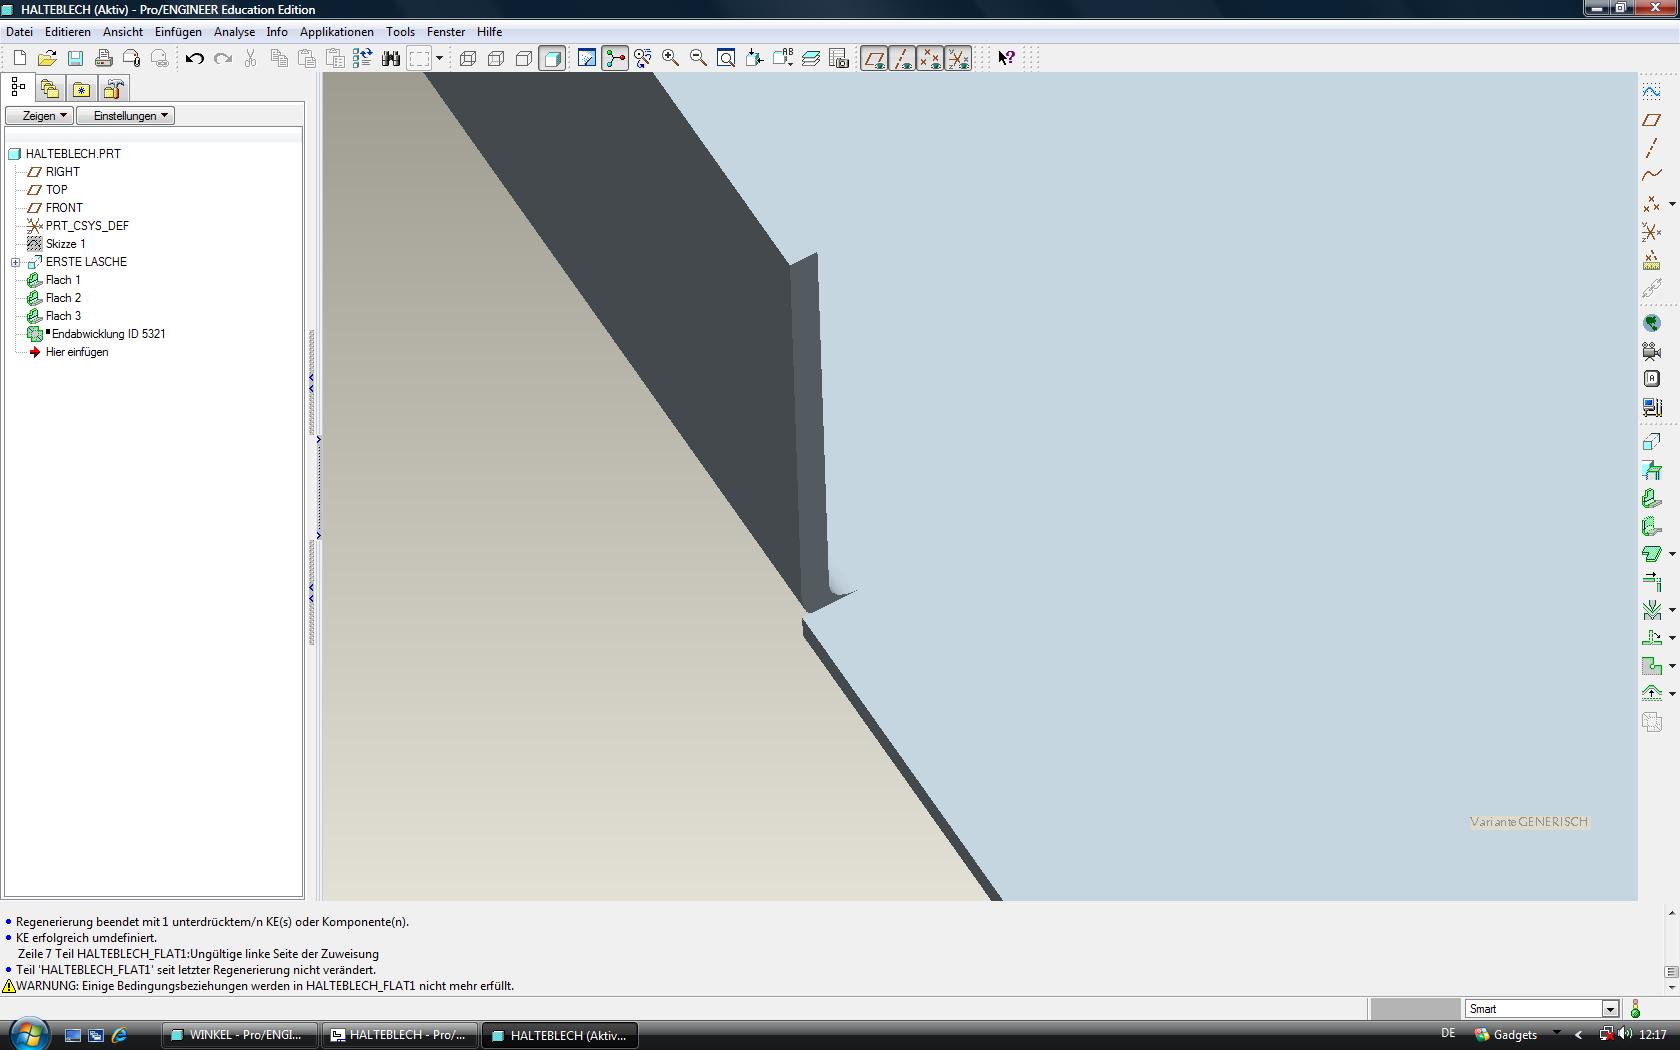Viewport: 1680px width, 1050px height.
Task: Select the Hier einfügen marker
Action: point(76,352)
